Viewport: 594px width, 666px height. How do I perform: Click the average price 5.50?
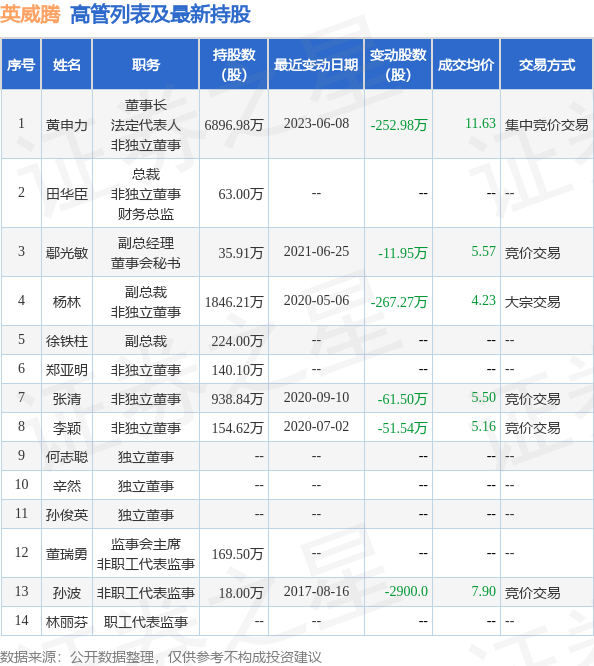[x=484, y=397]
